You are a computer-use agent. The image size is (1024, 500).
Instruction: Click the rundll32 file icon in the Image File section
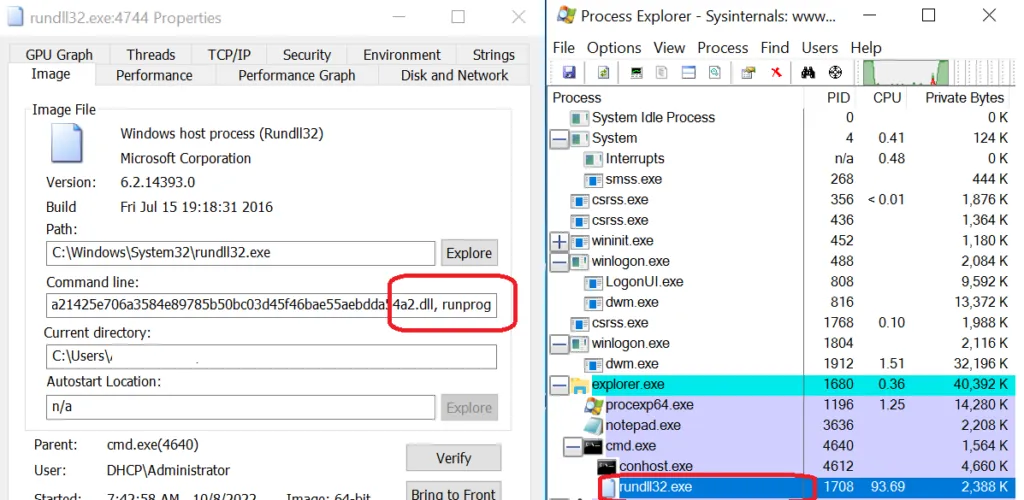click(x=67, y=143)
